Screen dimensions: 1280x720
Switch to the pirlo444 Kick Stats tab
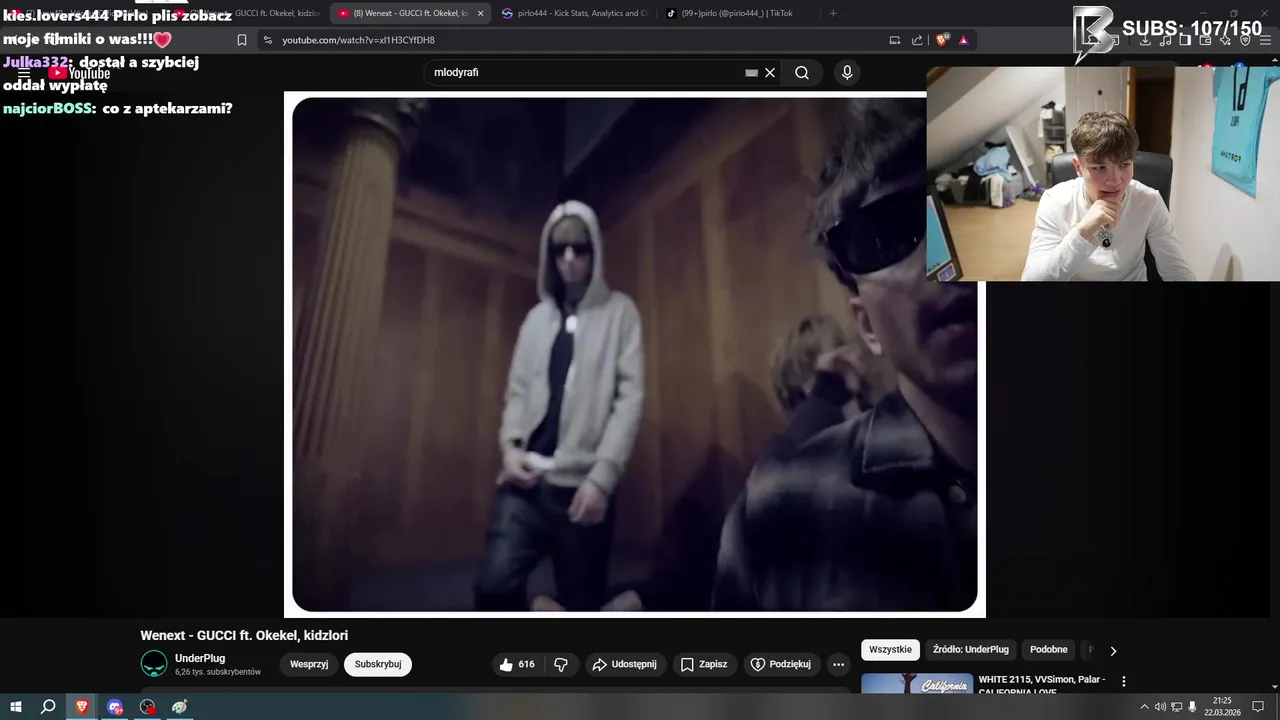pos(575,13)
